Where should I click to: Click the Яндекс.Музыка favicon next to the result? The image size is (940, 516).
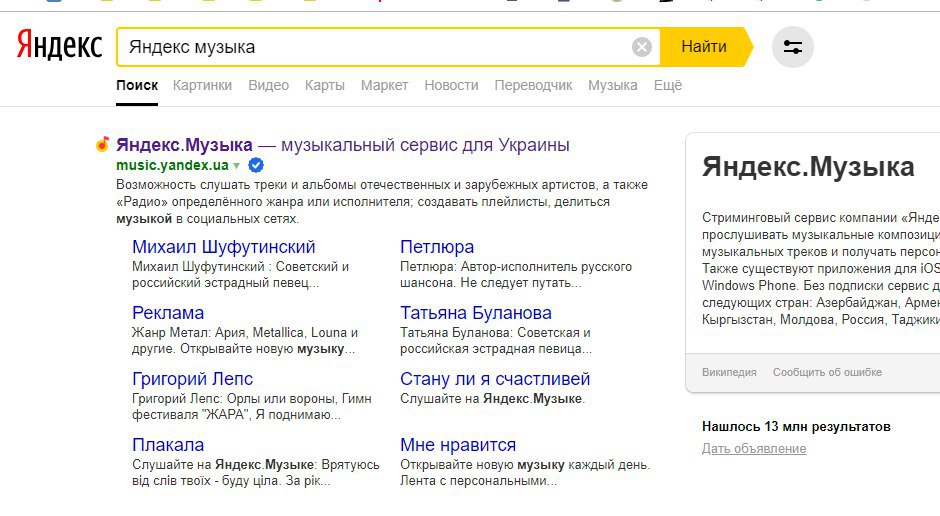coord(103,144)
